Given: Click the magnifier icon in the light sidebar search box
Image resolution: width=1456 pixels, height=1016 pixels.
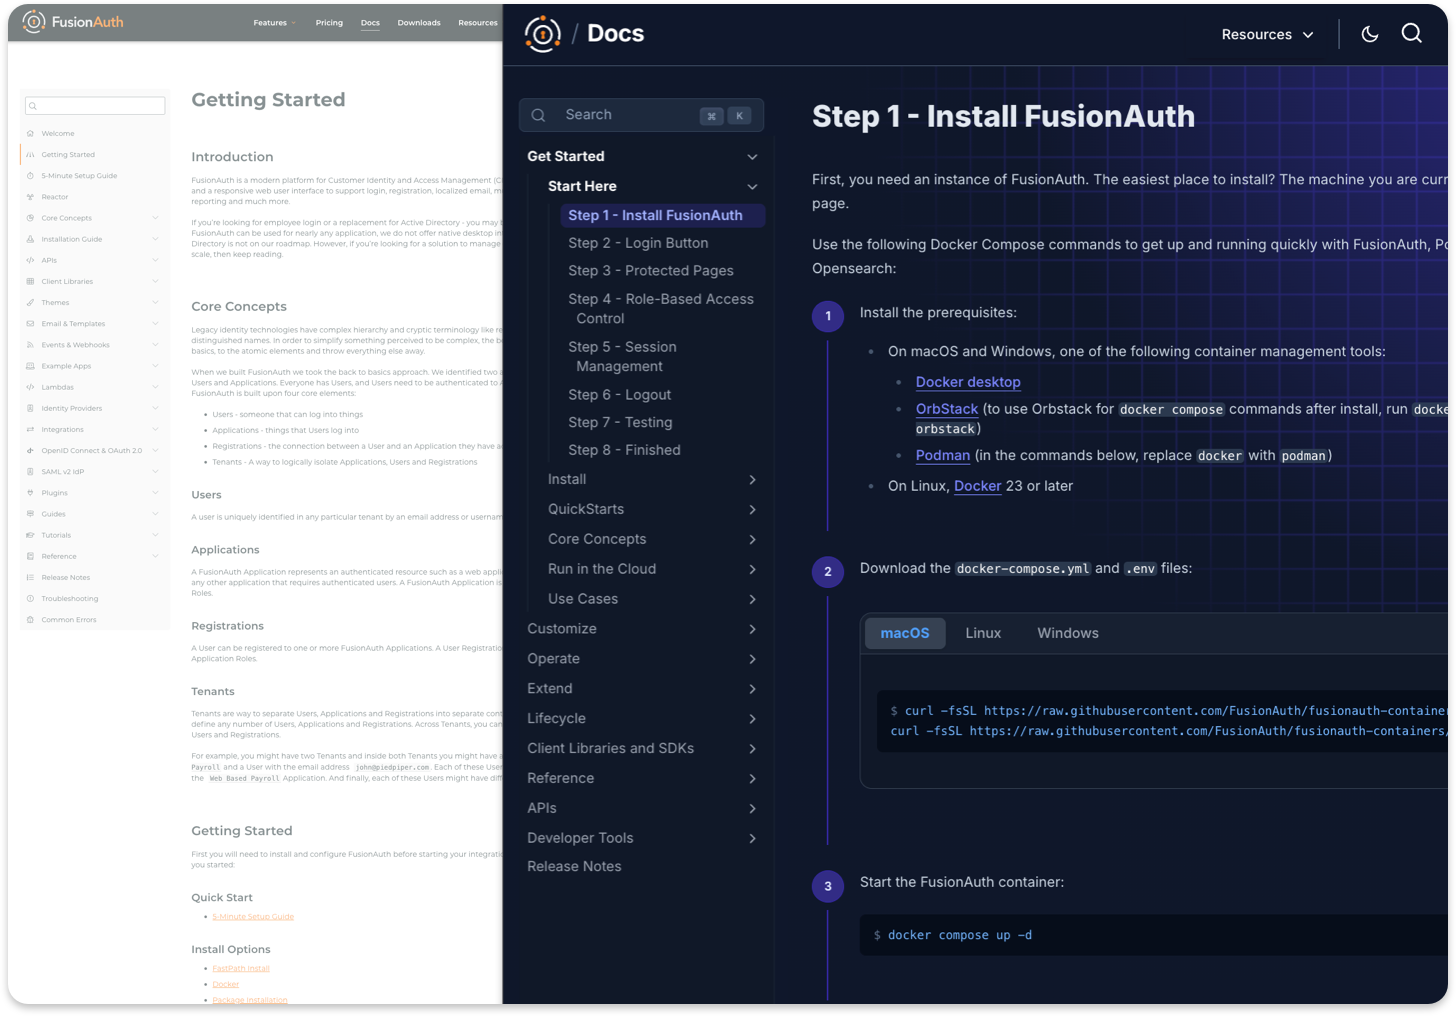Looking at the screenshot, I should pyautogui.click(x=33, y=106).
